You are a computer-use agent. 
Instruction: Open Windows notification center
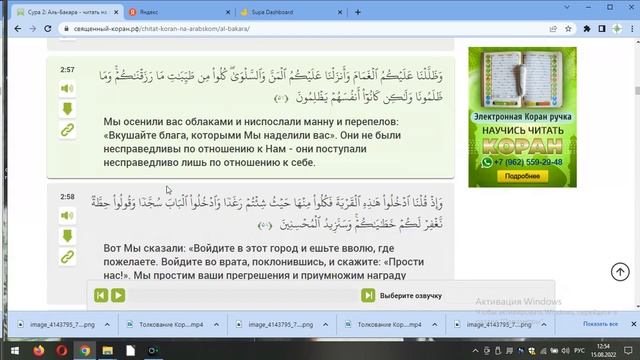pyautogui.click(x=628, y=351)
